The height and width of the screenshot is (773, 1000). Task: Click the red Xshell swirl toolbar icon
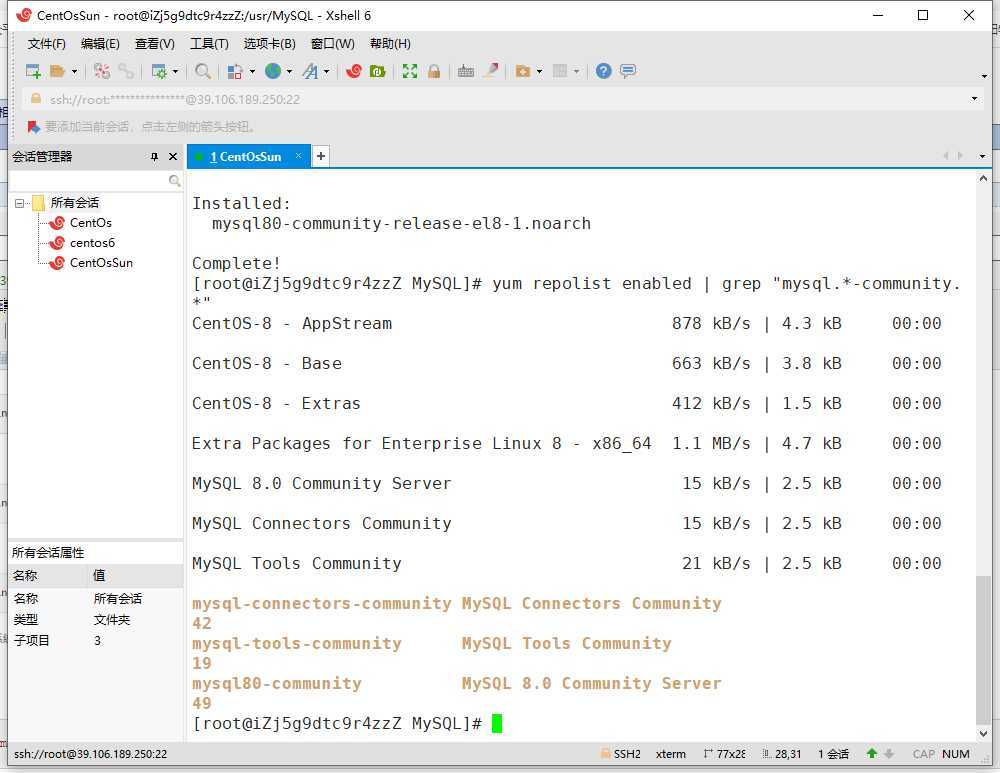click(x=353, y=71)
